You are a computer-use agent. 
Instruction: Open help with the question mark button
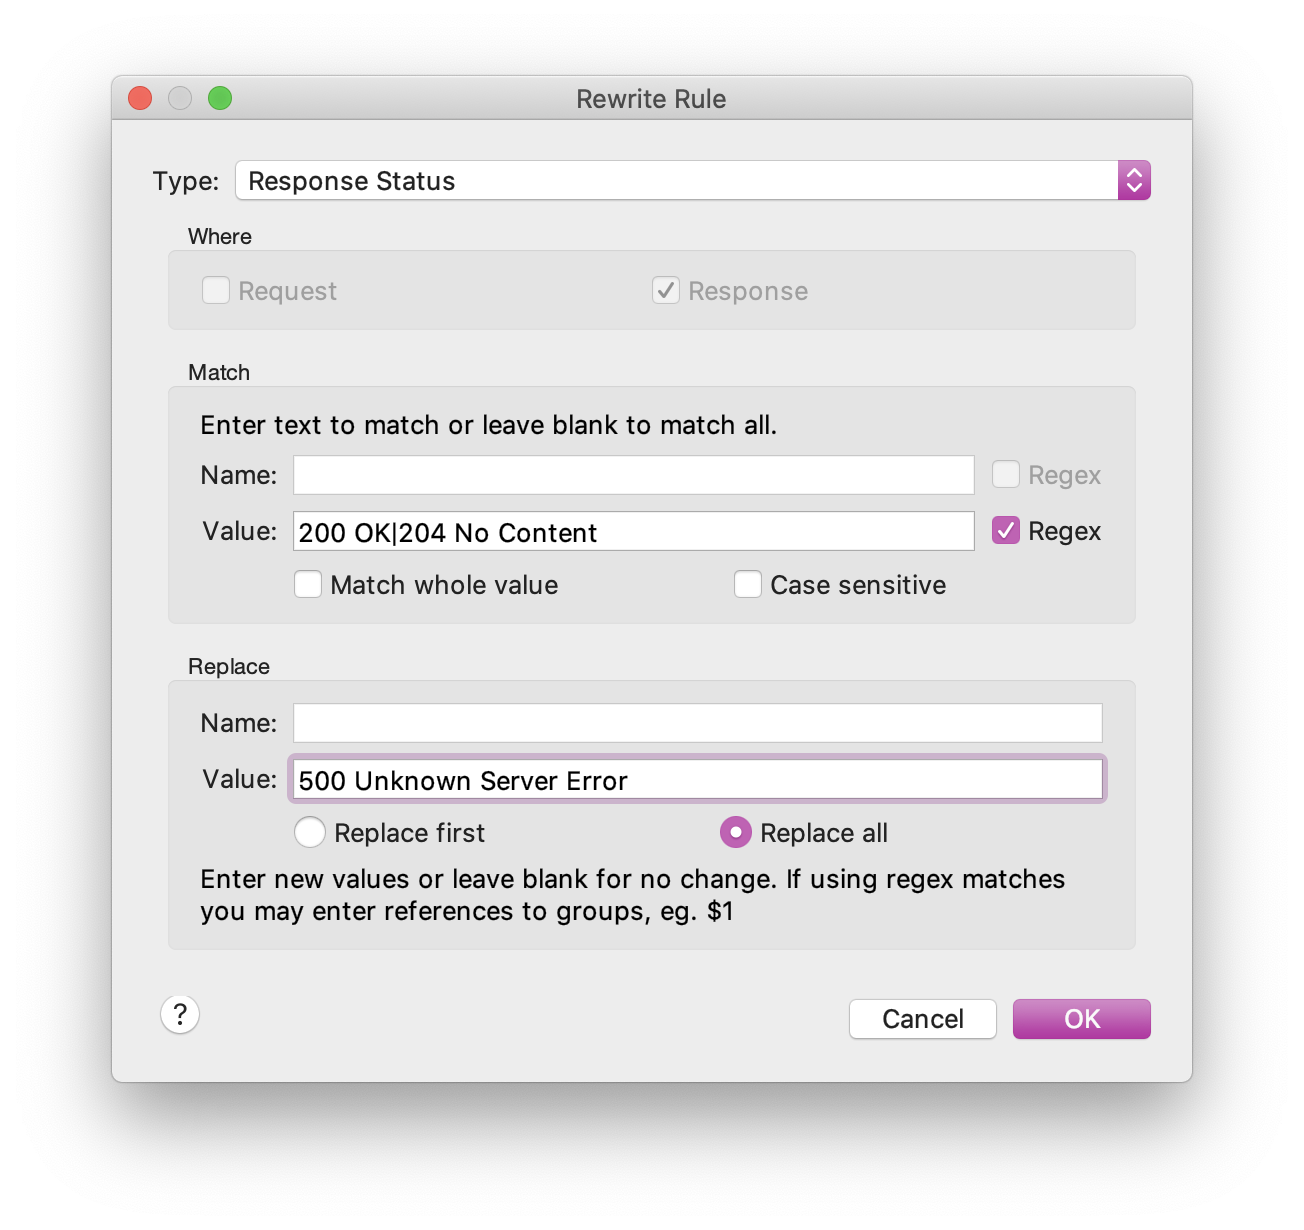click(180, 1015)
